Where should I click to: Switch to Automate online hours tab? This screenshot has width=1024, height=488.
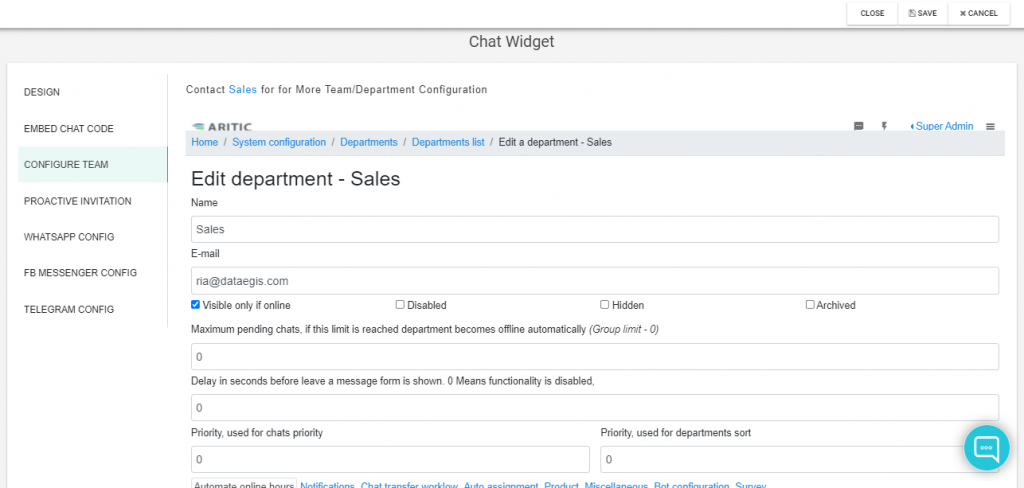(244, 484)
